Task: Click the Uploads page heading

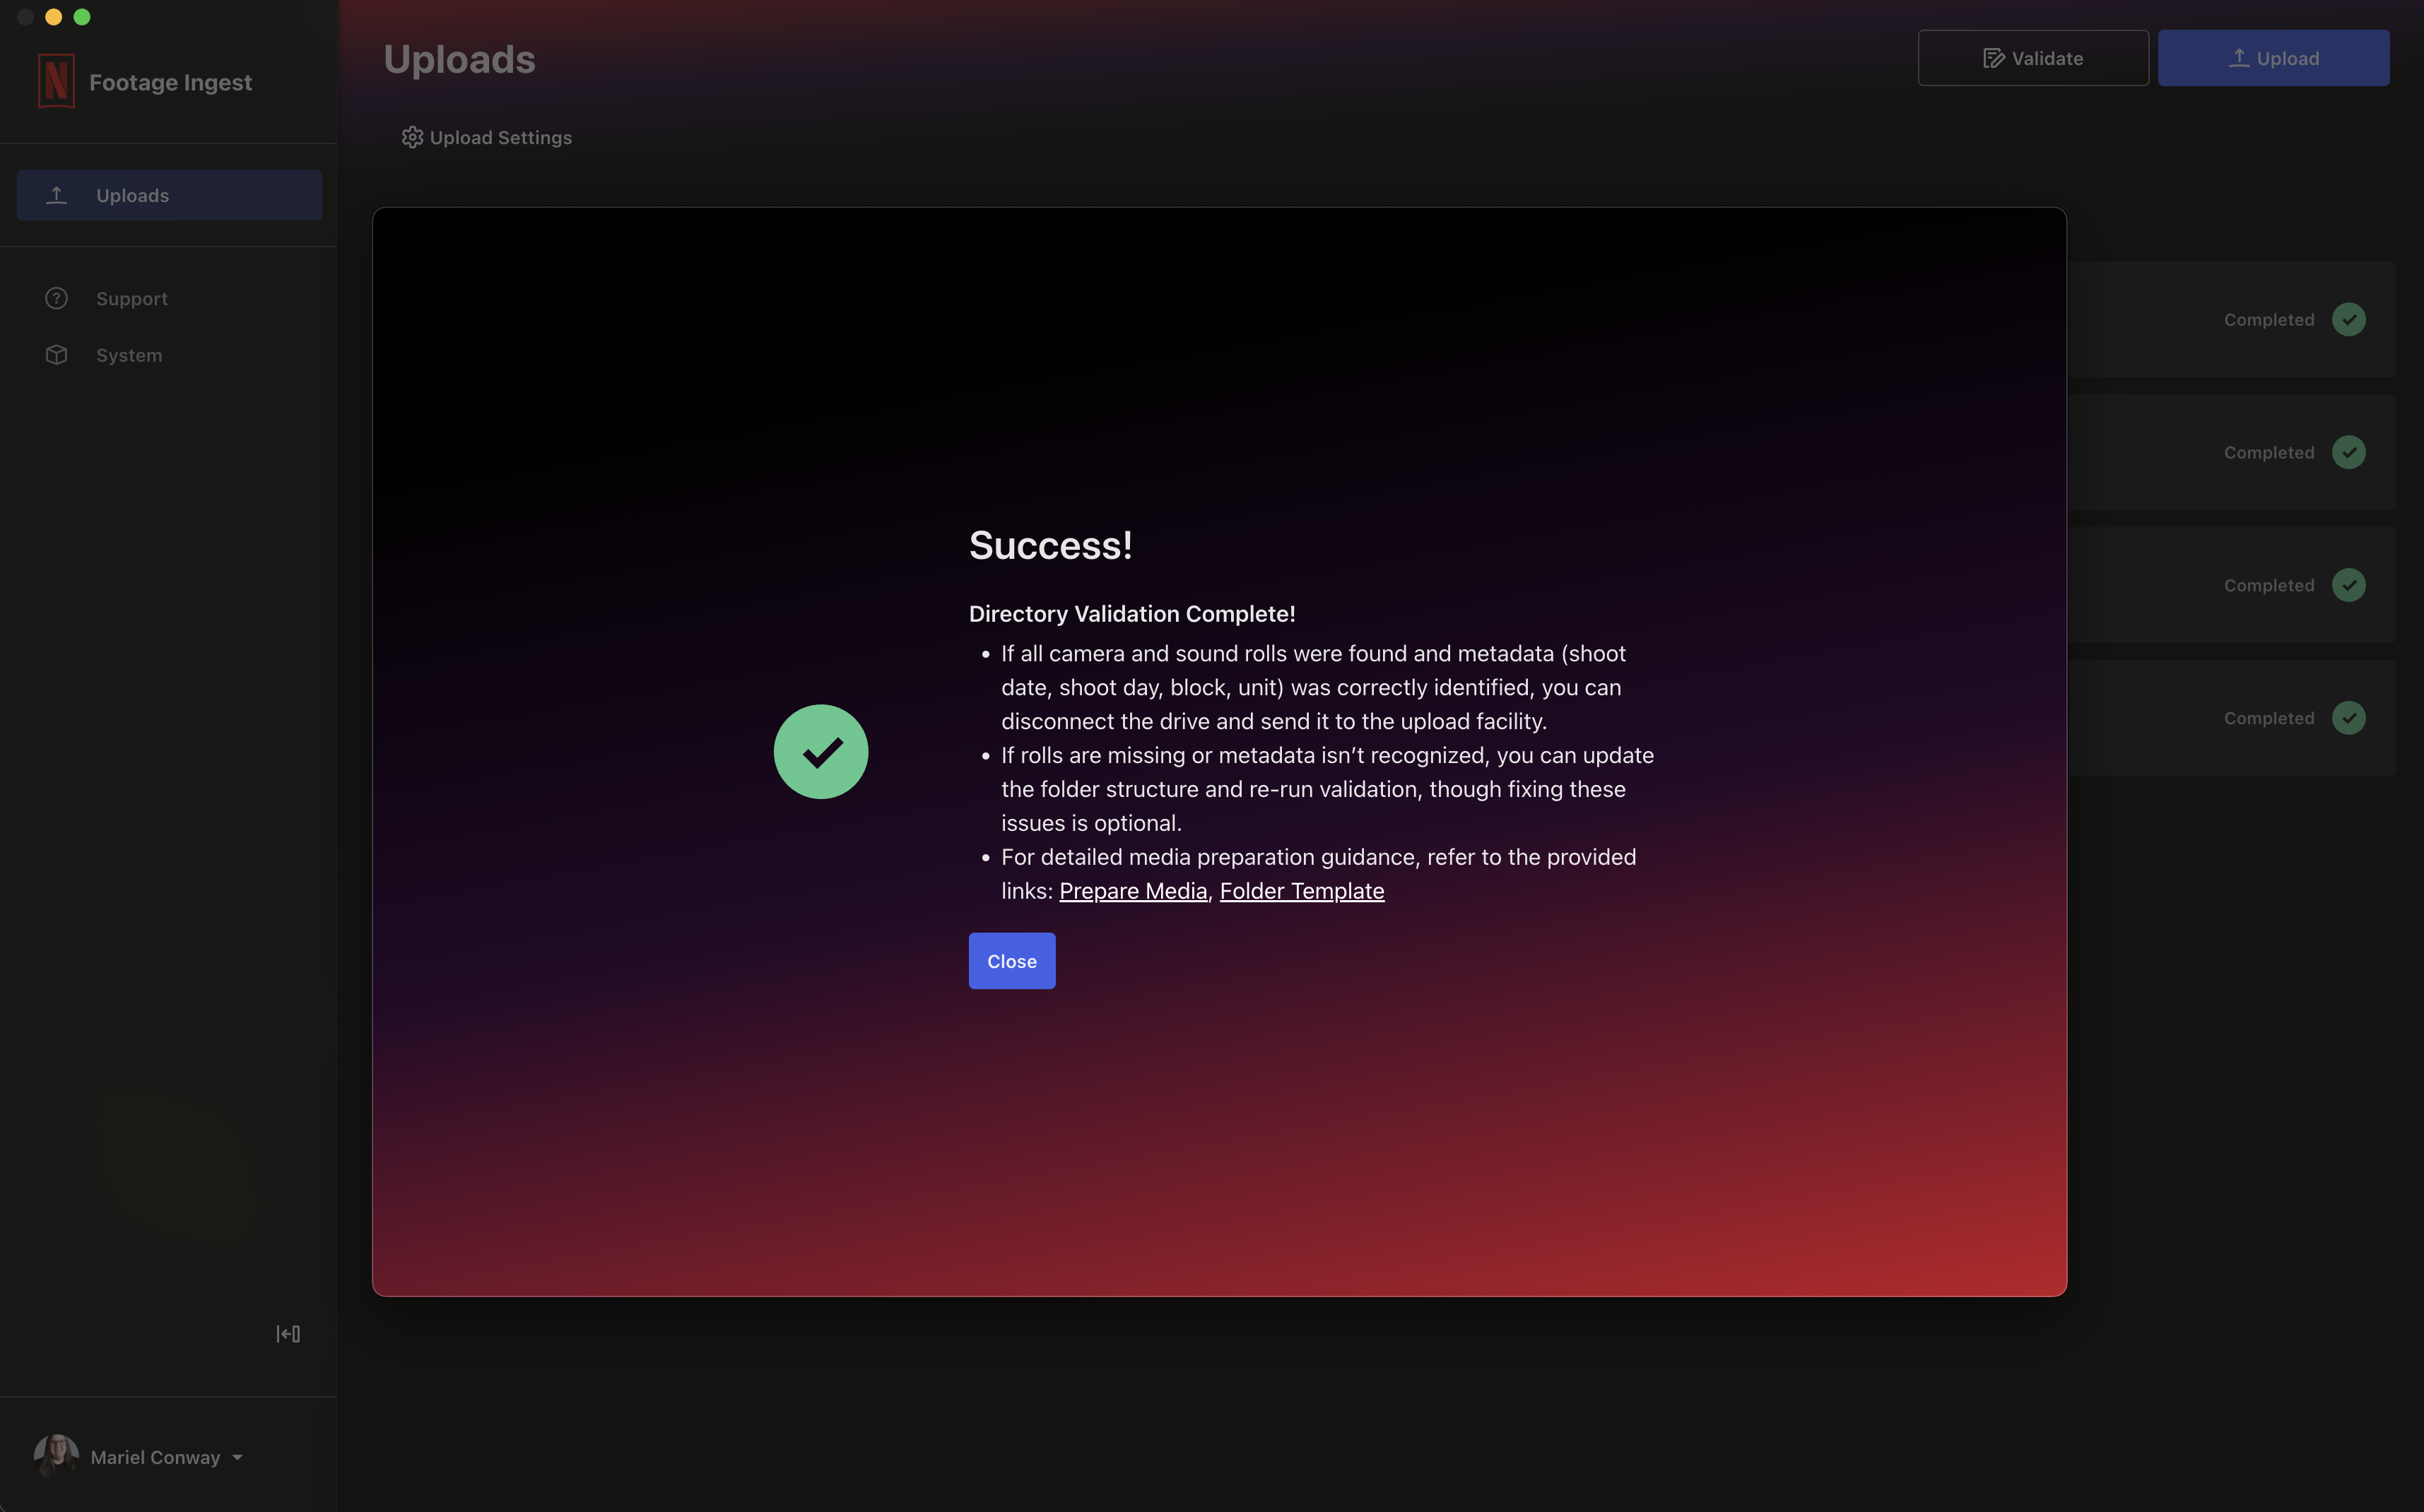Action: point(460,59)
